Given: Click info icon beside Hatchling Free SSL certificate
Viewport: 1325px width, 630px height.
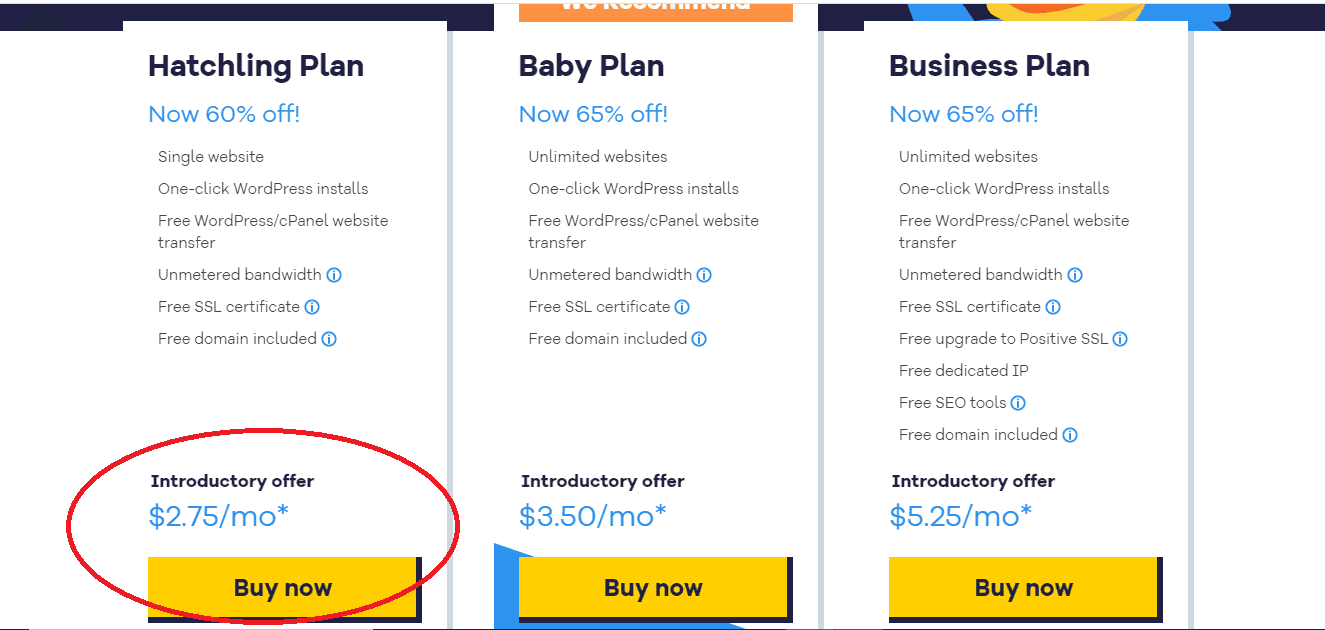Looking at the screenshot, I should (x=312, y=307).
